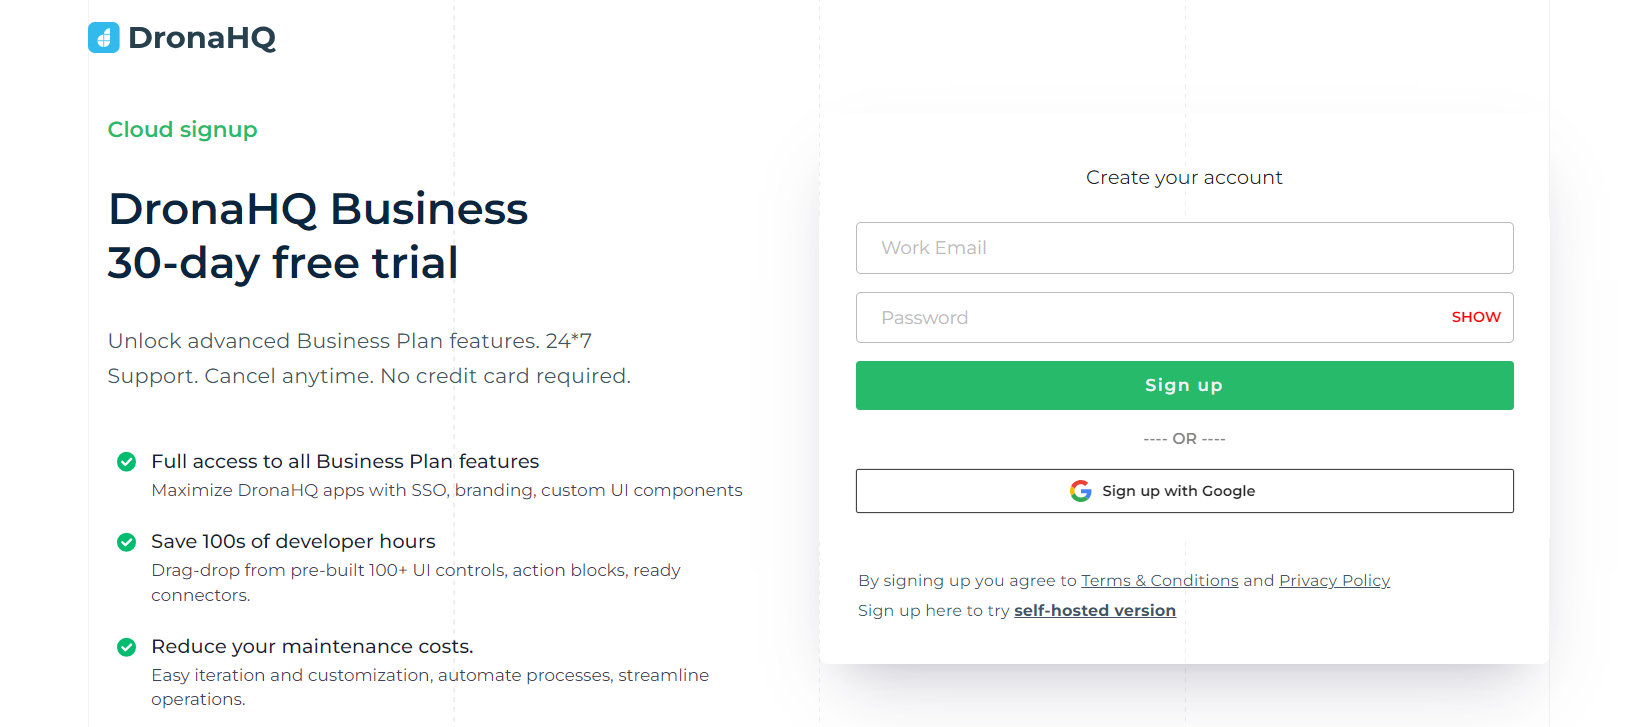Click the Cloud signup label

click(x=182, y=129)
